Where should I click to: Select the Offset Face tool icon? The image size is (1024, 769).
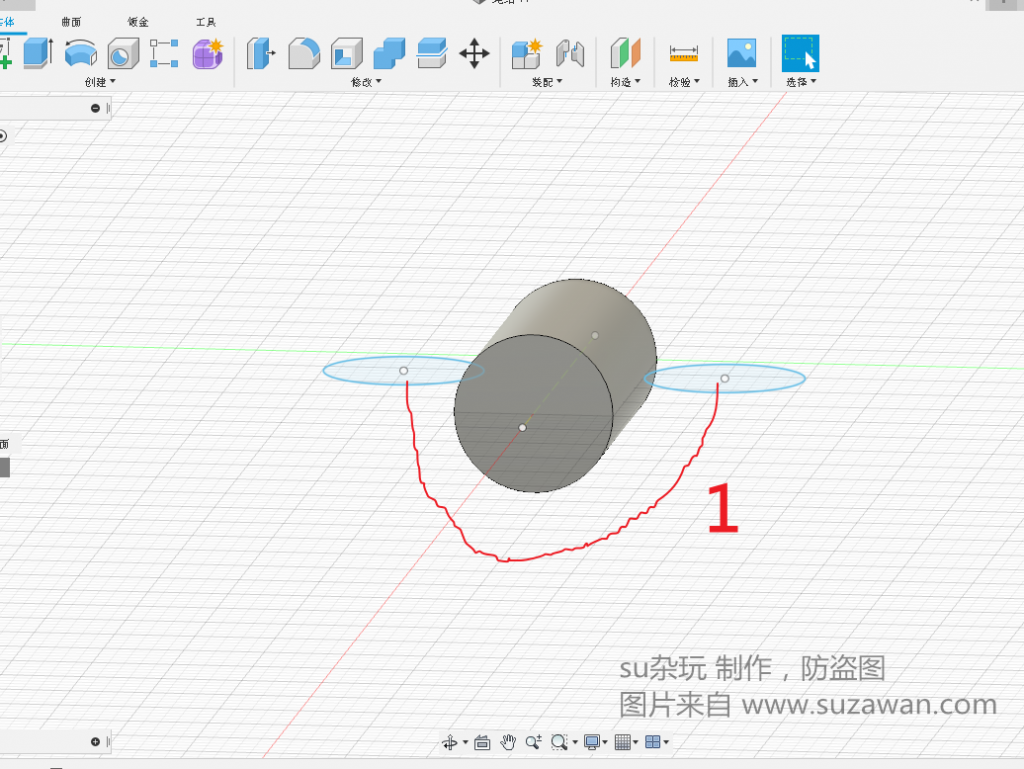[432, 54]
